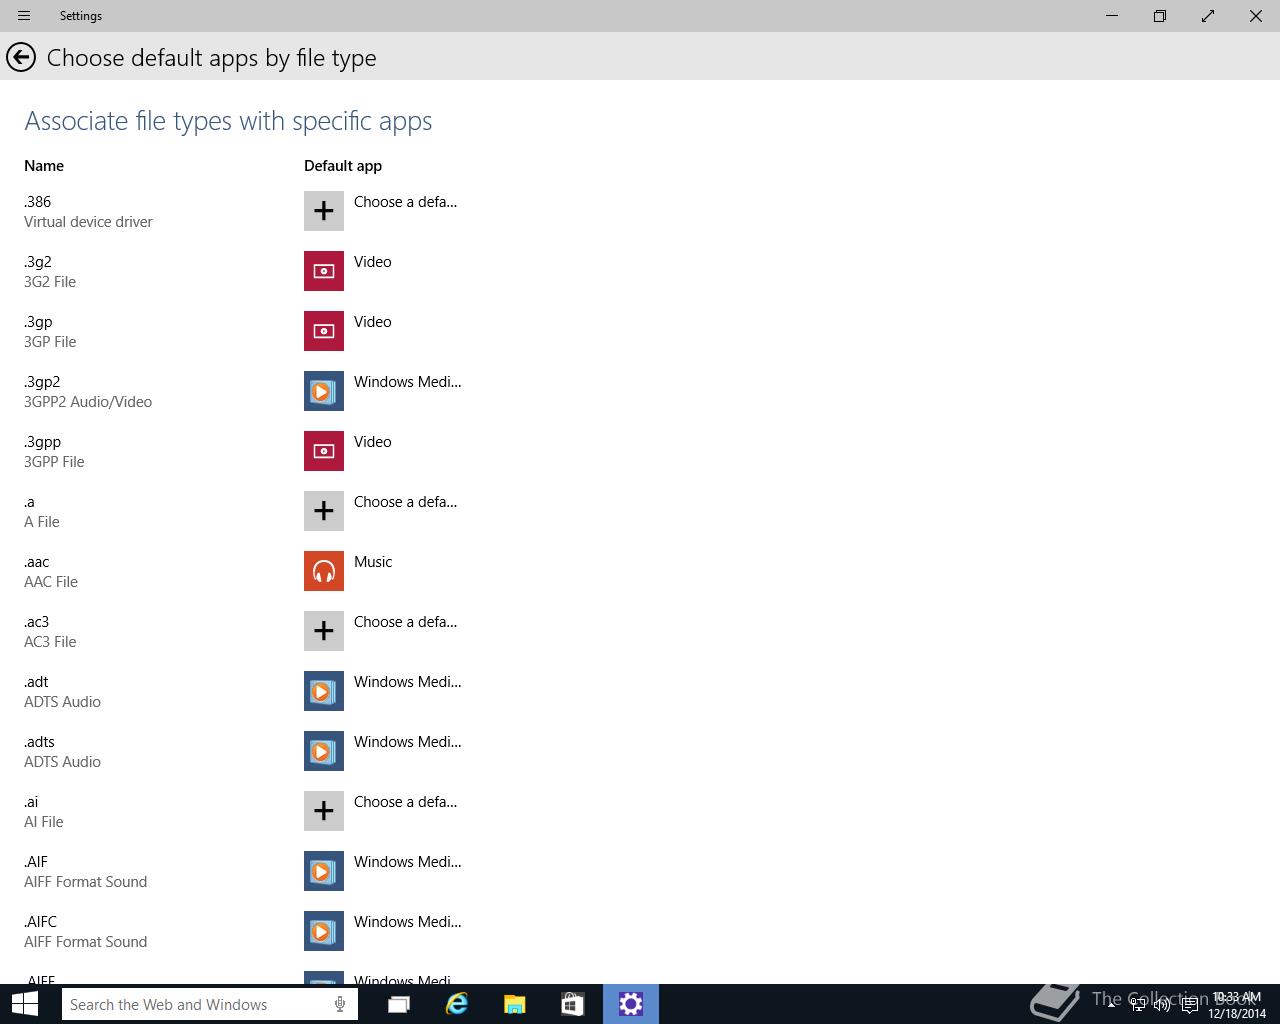Click Windows Media Player icon for .AIF
This screenshot has width=1280, height=1024.
(x=324, y=871)
